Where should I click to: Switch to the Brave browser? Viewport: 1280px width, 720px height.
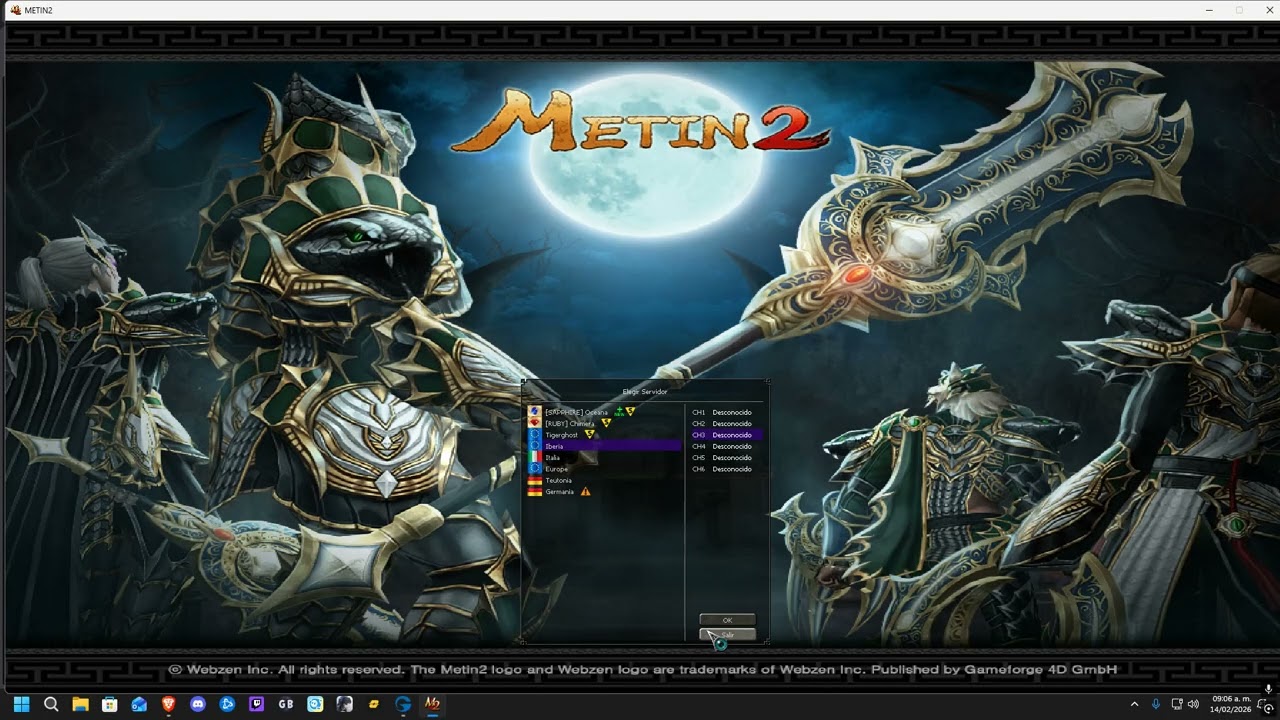tap(168, 704)
